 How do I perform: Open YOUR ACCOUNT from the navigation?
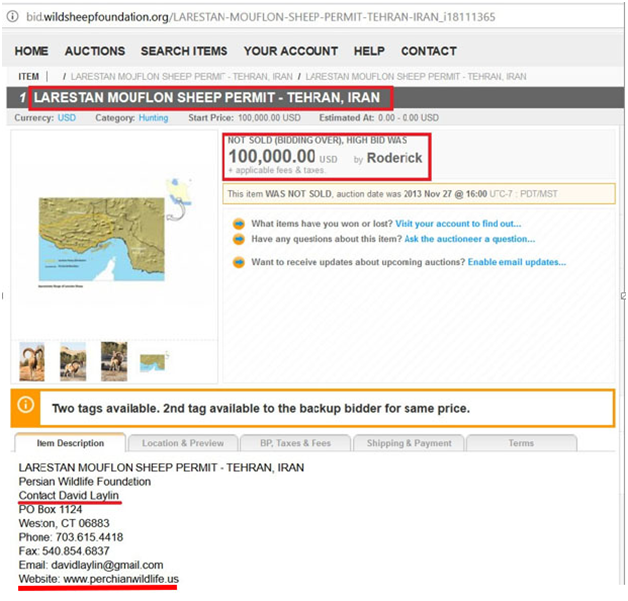(x=290, y=51)
